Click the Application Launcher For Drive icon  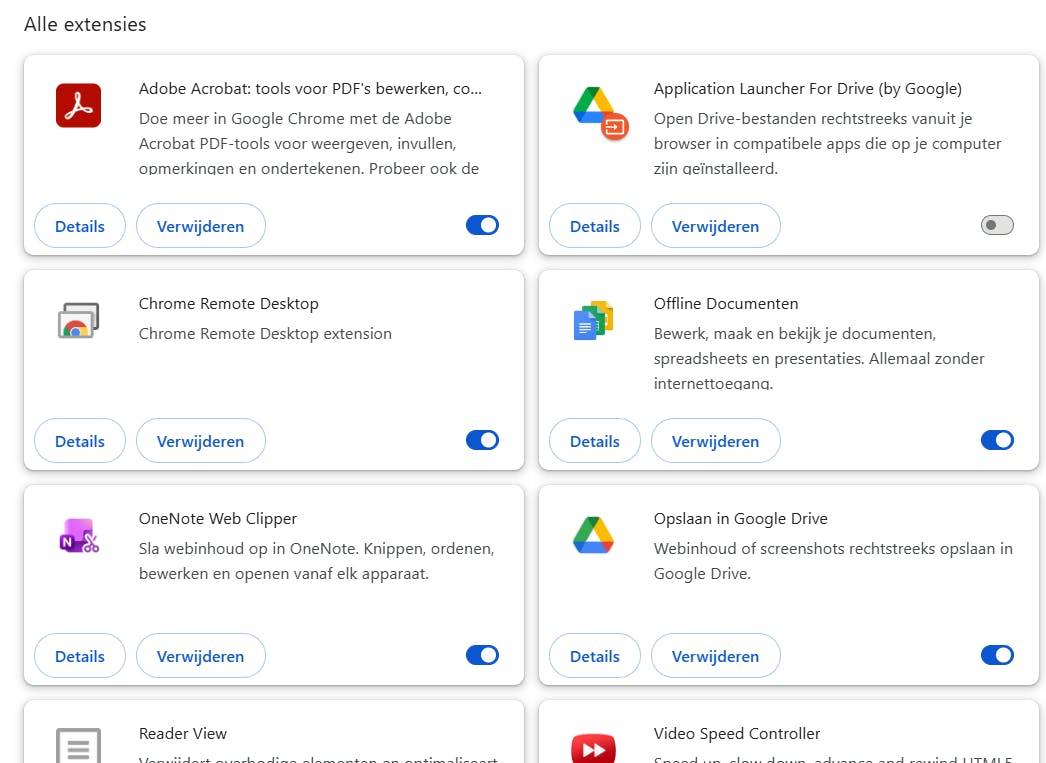pos(599,110)
